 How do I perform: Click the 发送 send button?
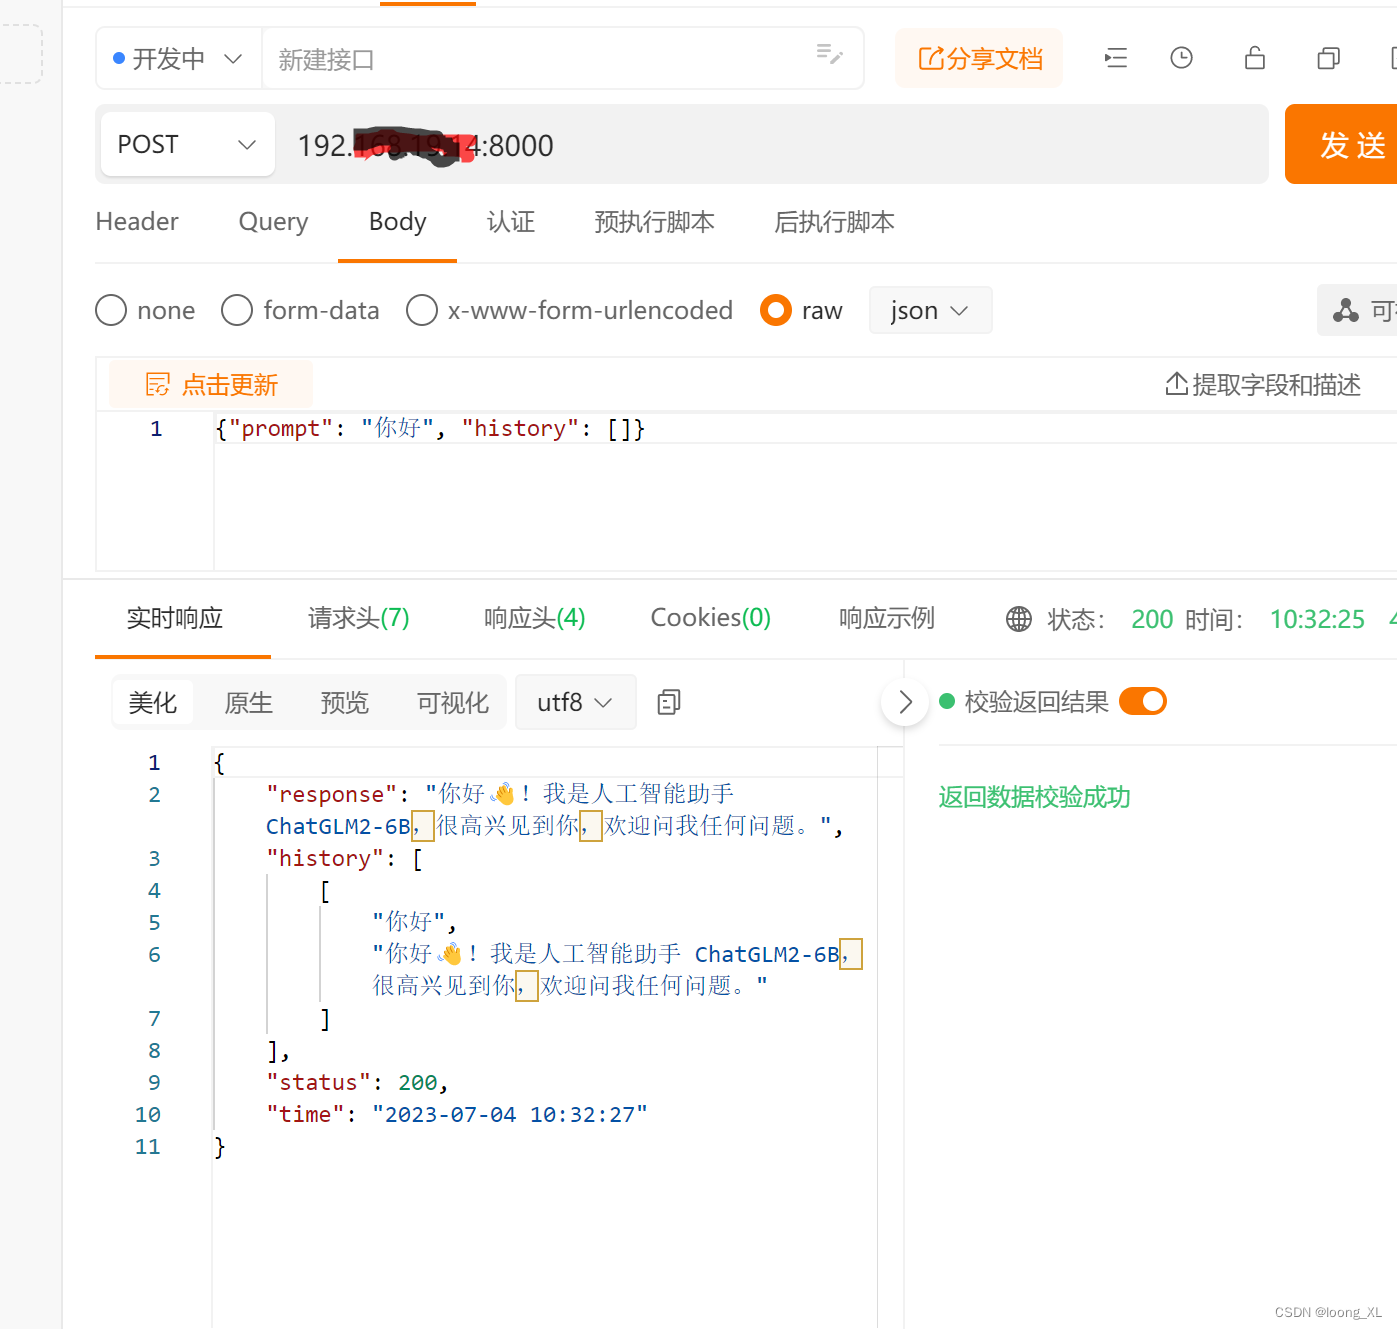[x=1341, y=144]
